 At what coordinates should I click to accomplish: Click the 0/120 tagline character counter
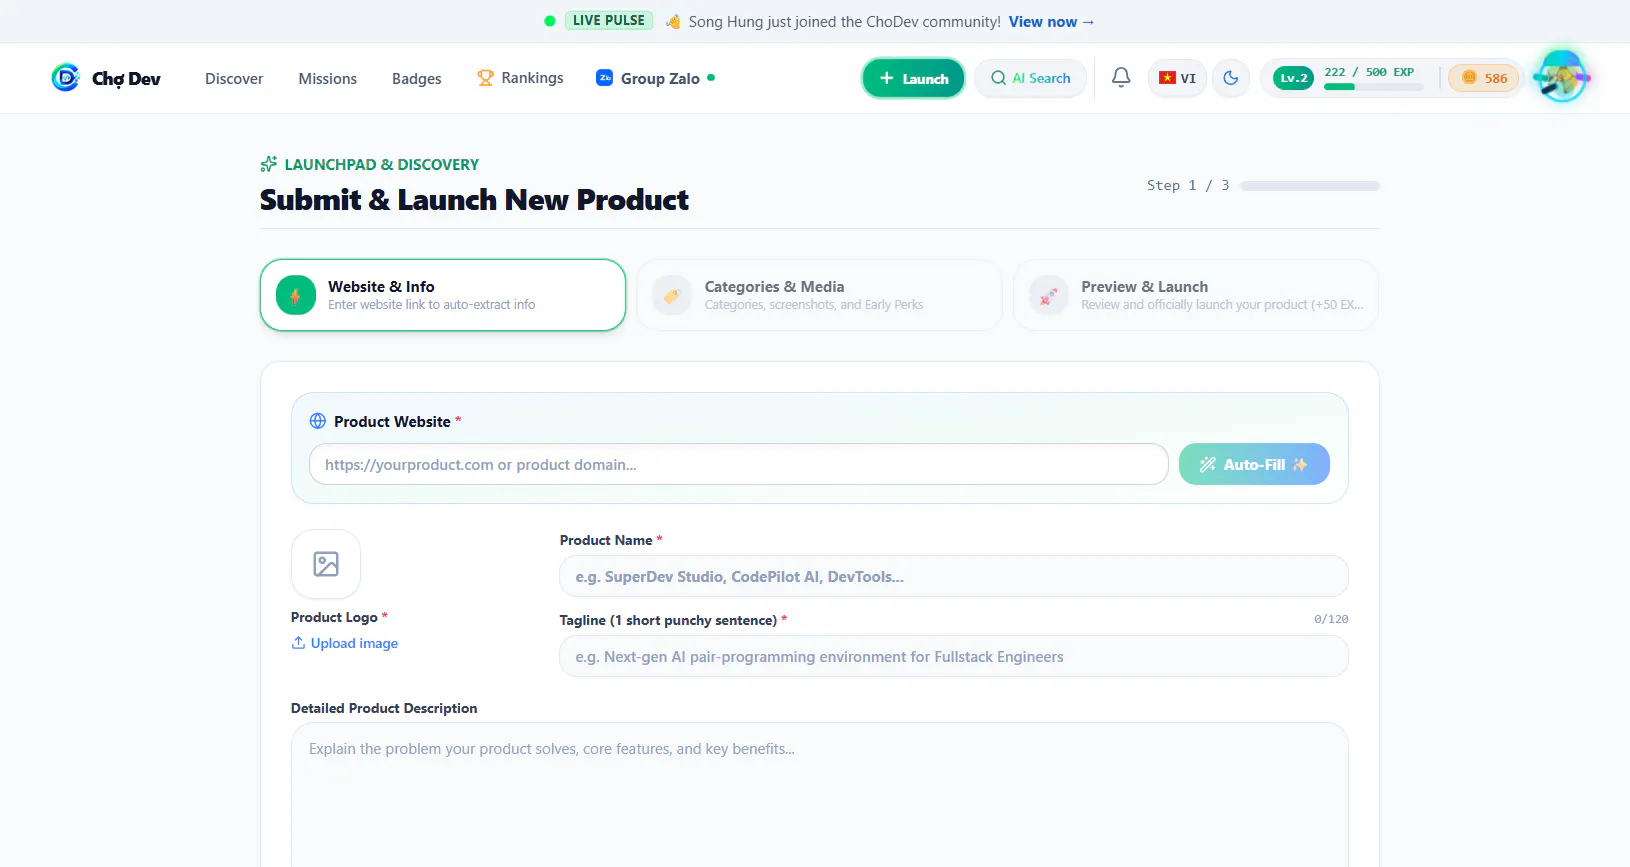[x=1331, y=619]
